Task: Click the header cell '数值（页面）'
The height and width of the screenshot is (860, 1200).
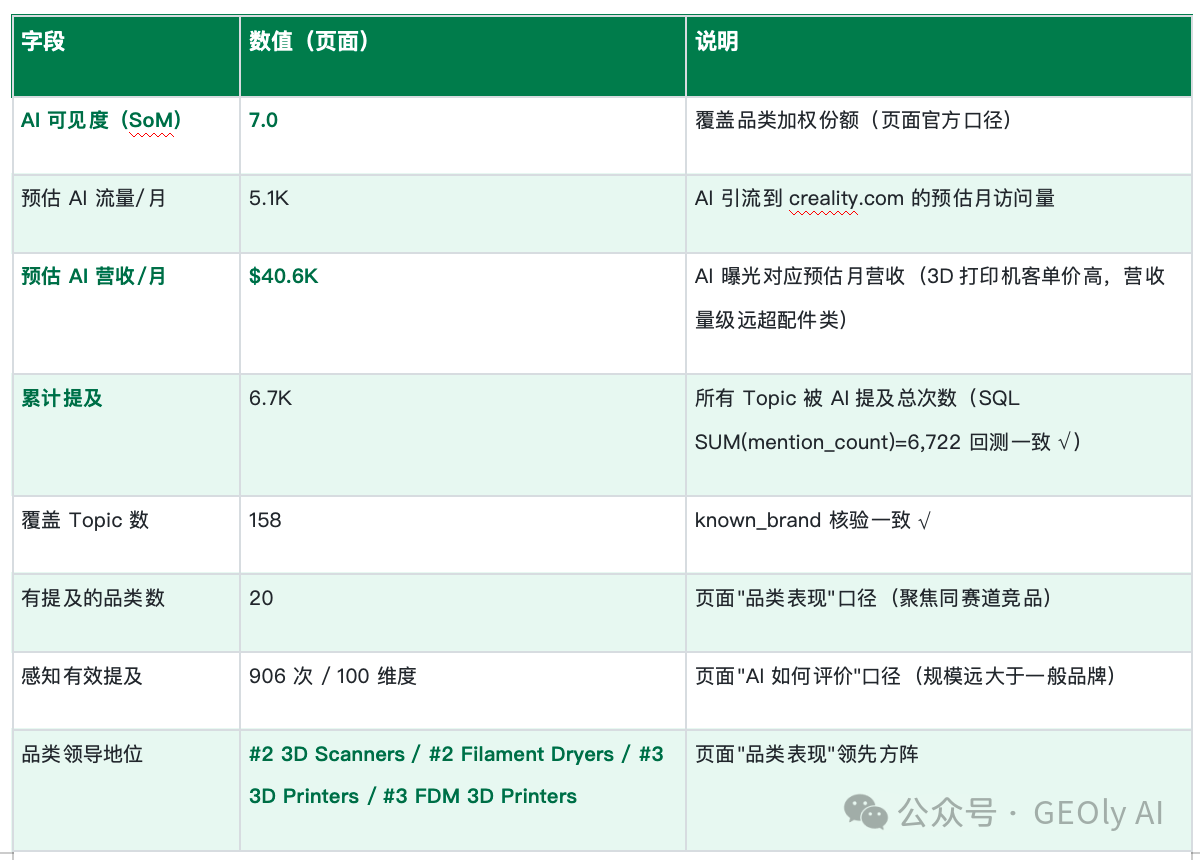Action: coord(463,56)
